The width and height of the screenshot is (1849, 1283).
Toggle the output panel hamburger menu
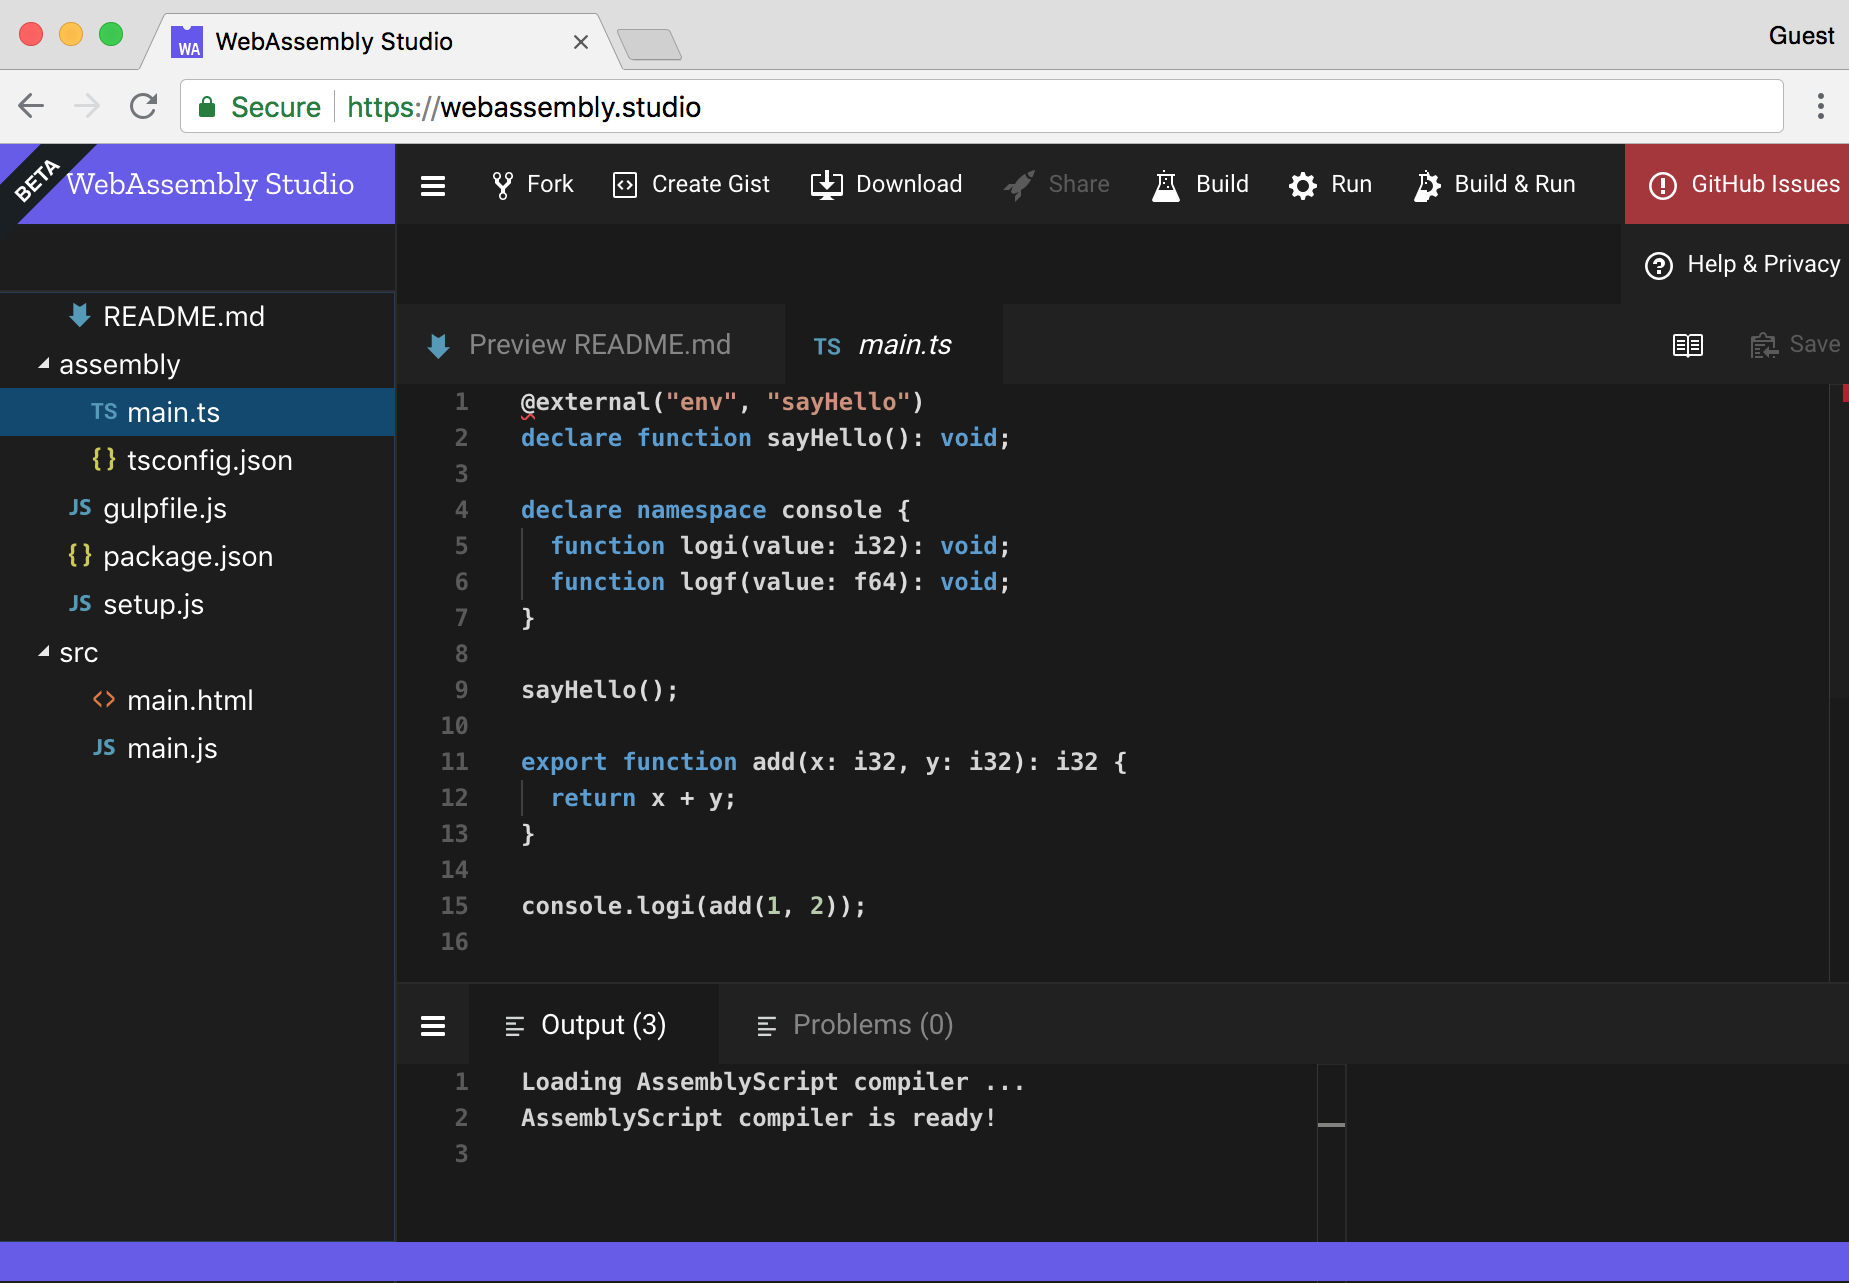433,1026
